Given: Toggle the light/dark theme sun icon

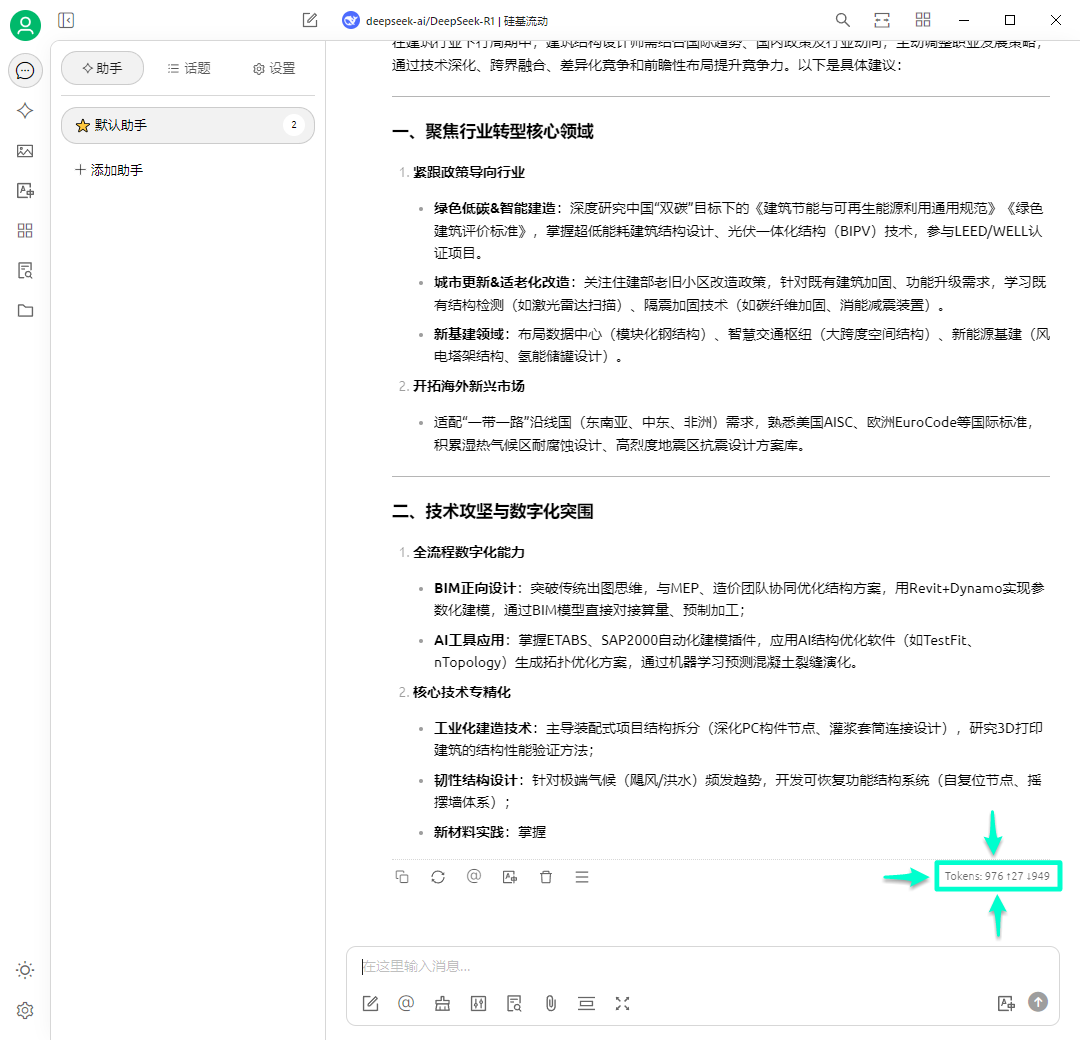Looking at the screenshot, I should 25,970.
